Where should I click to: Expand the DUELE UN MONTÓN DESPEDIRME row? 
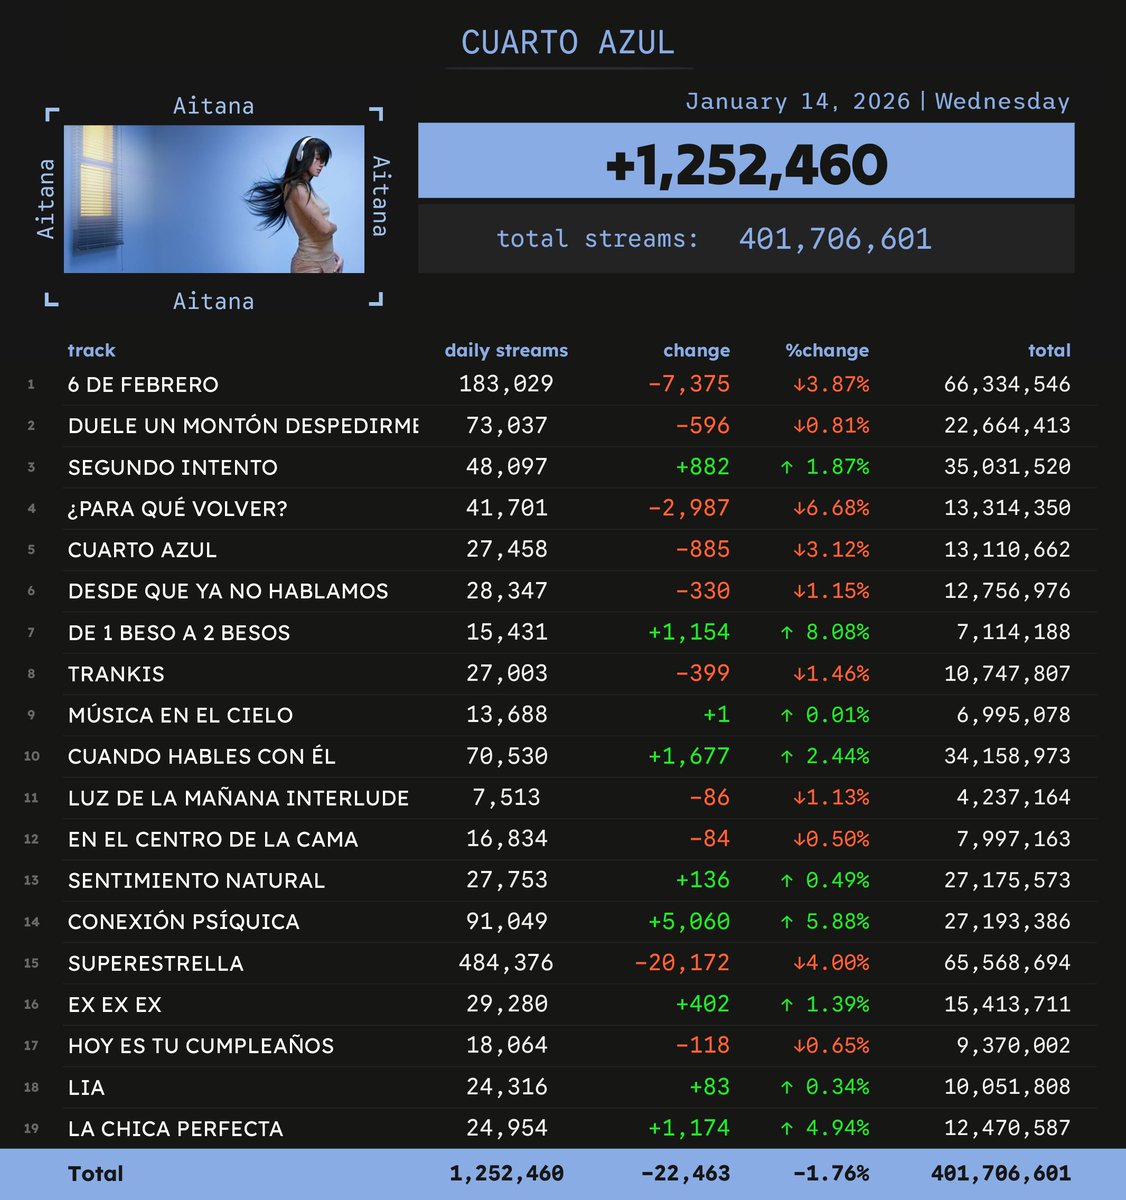240,424
